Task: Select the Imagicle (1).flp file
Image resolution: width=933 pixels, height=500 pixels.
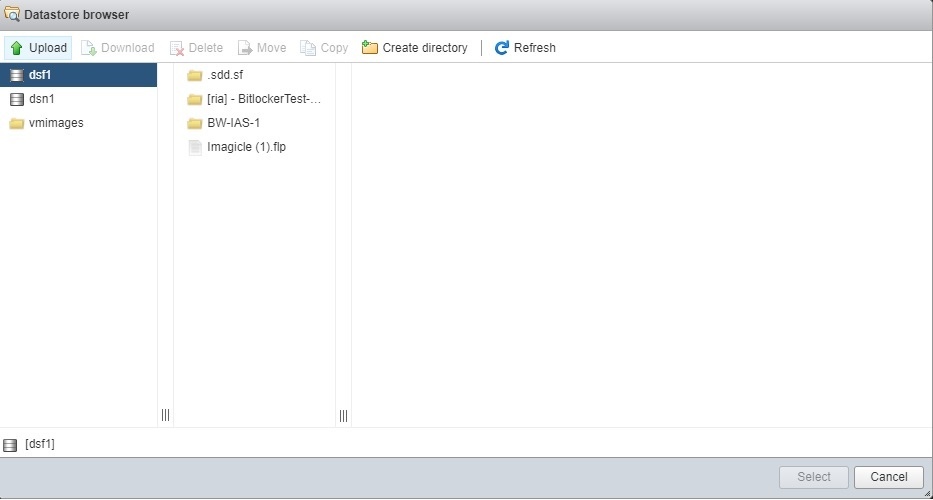Action: (x=246, y=147)
